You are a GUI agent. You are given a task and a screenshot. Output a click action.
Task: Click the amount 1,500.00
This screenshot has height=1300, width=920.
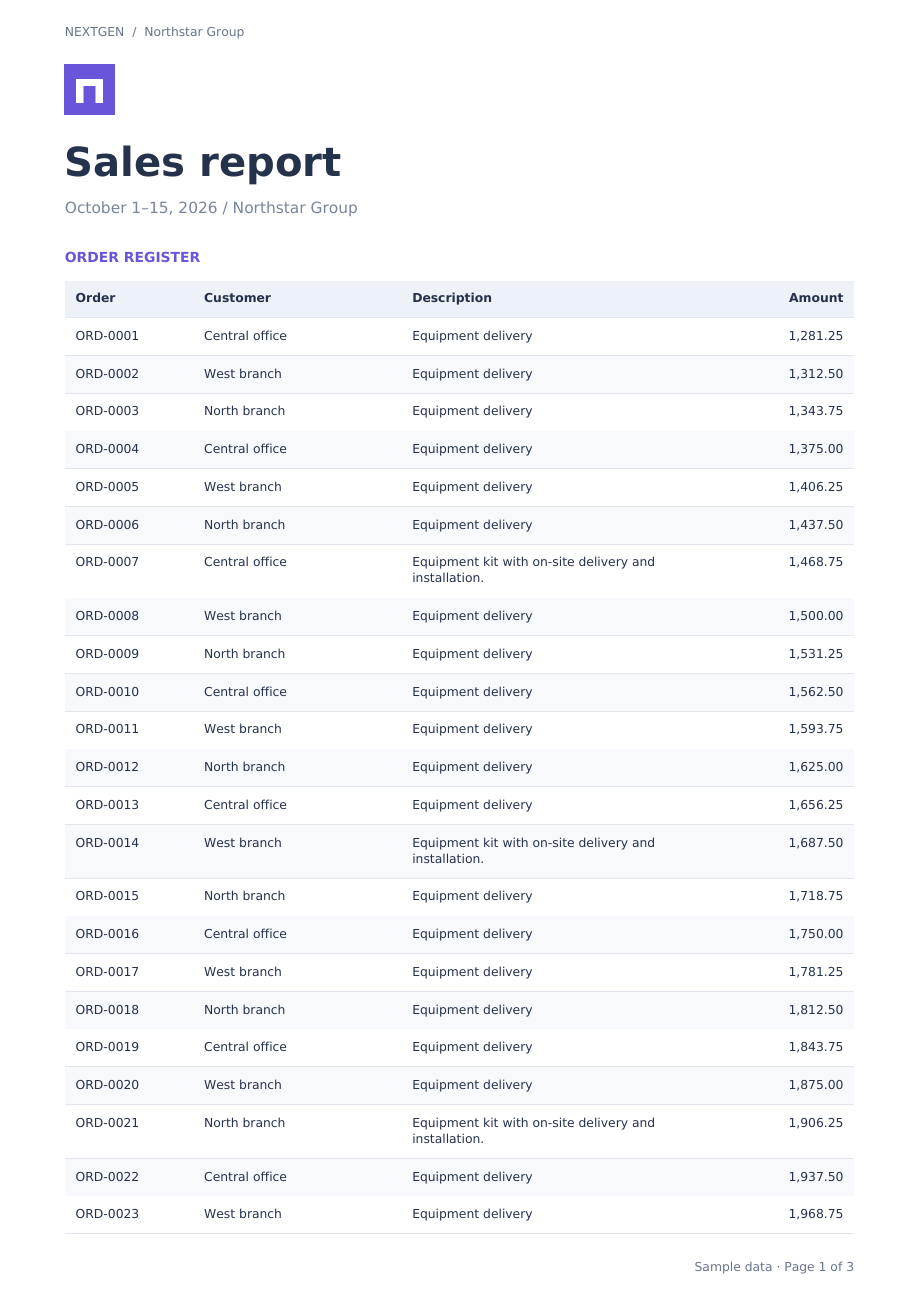(x=816, y=616)
